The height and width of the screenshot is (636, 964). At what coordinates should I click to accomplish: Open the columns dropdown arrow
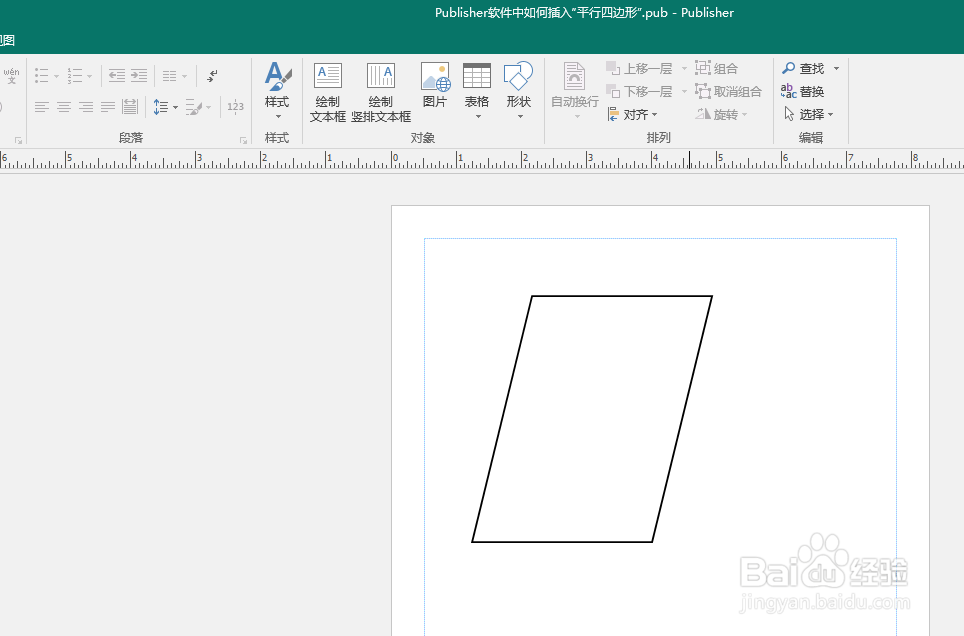tap(184, 76)
